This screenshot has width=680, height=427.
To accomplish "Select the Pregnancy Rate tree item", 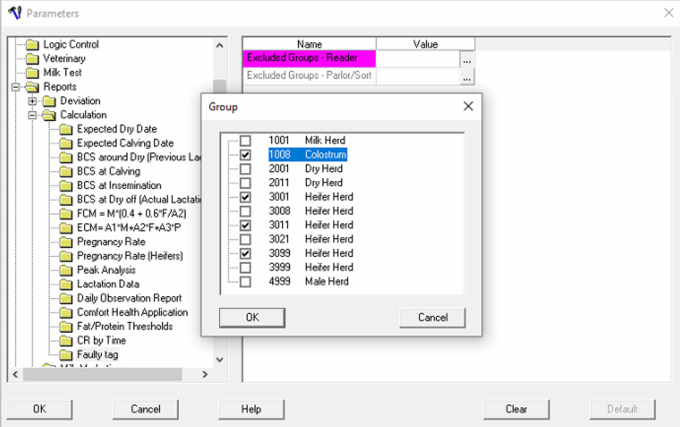I will [x=110, y=242].
